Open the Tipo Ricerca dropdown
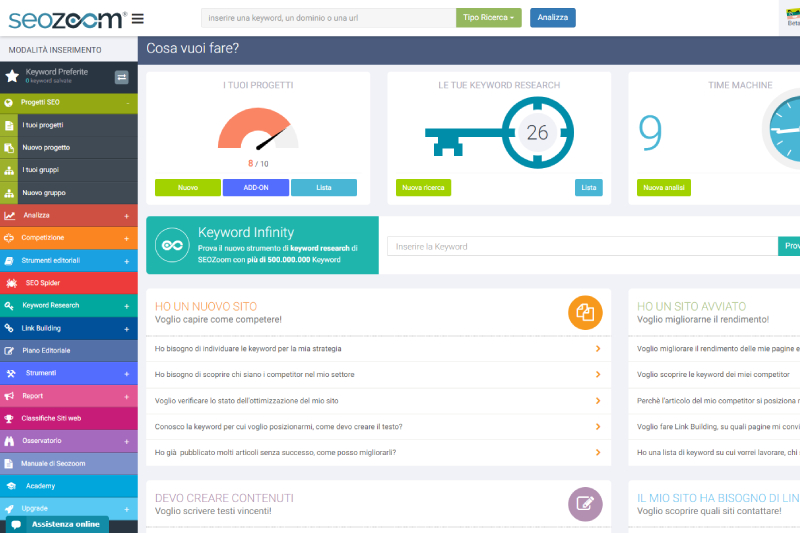Screen dimensions: 800x533 pyautogui.click(x=488, y=18)
